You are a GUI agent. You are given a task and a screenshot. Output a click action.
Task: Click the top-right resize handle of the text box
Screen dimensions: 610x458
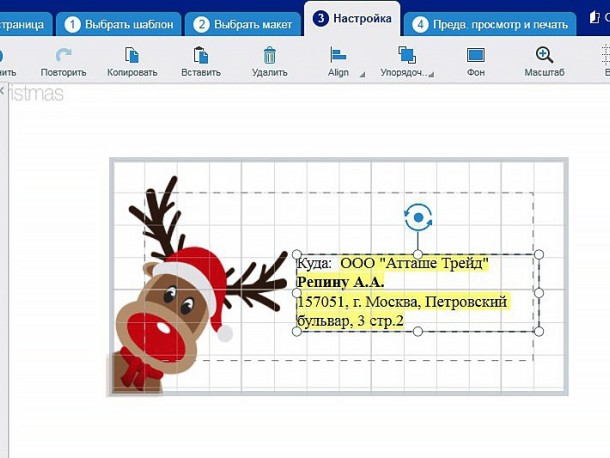539,254
